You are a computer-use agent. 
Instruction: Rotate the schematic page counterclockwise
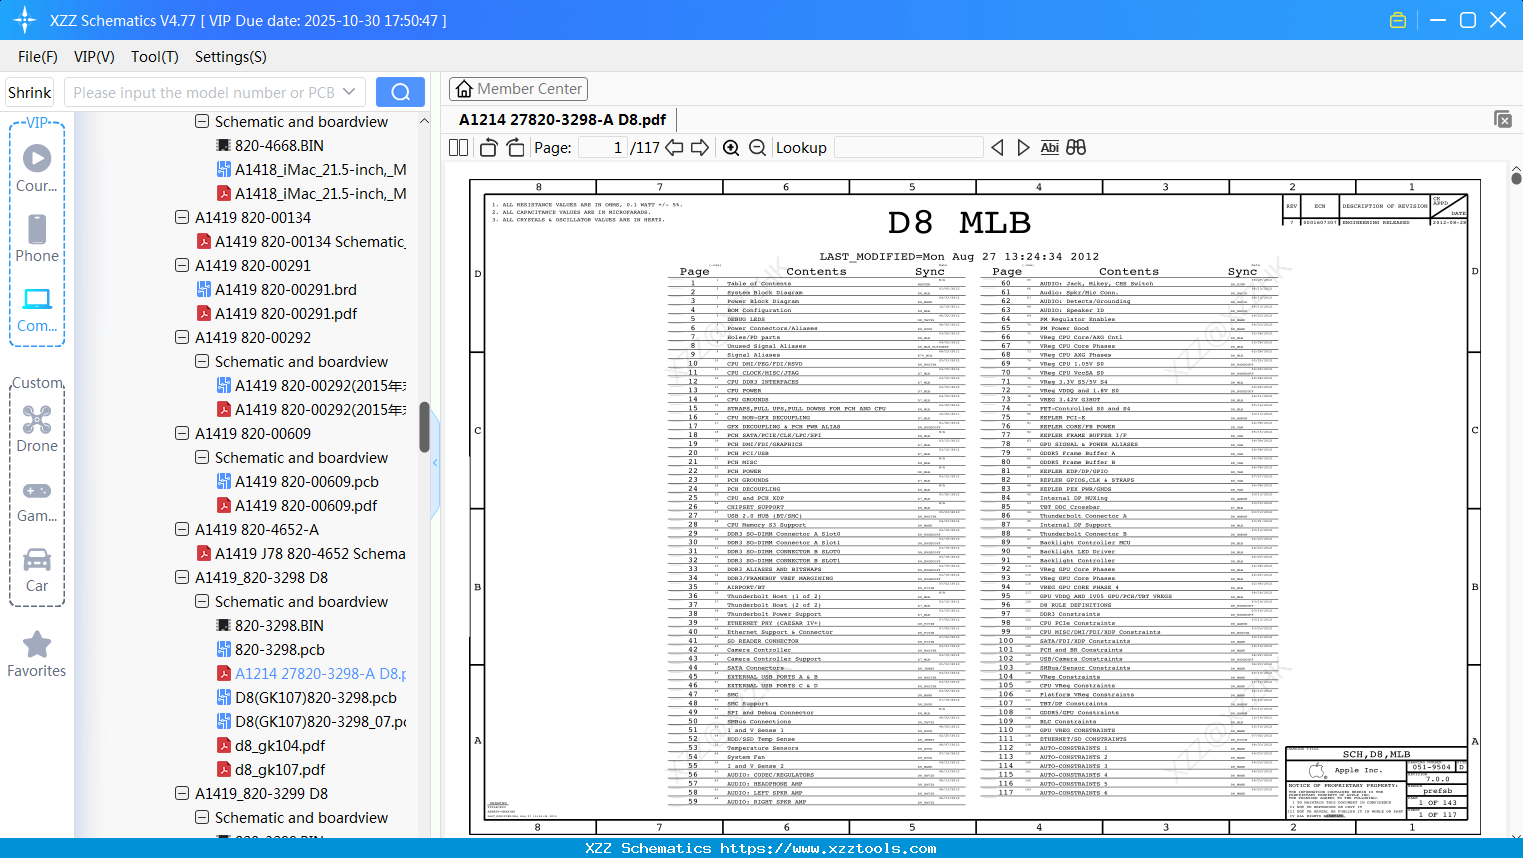tap(489, 148)
